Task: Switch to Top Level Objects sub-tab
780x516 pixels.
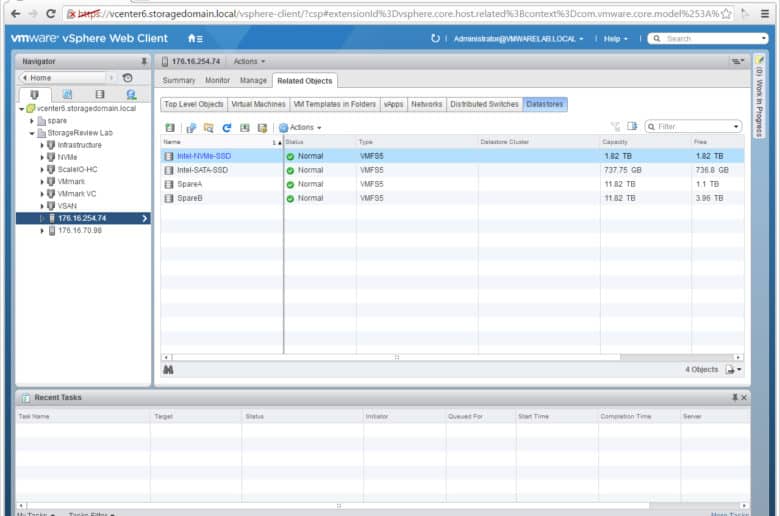Action: pyautogui.click(x=194, y=104)
